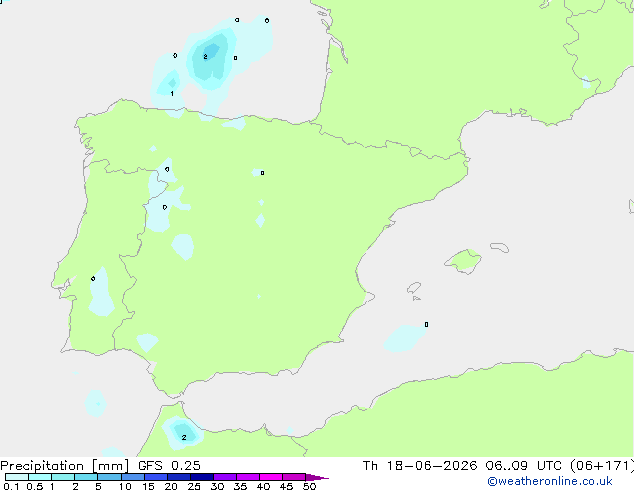Open the weatheronline.co.uk copyright link
The height and width of the screenshot is (490, 634).
[549, 481]
